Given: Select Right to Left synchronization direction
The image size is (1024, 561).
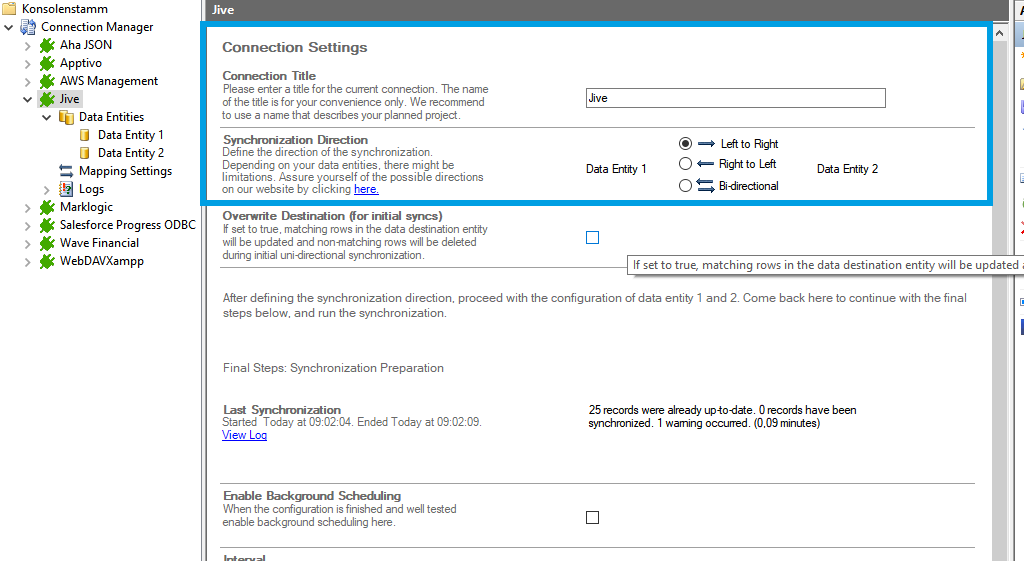Looking at the screenshot, I should point(685,164).
